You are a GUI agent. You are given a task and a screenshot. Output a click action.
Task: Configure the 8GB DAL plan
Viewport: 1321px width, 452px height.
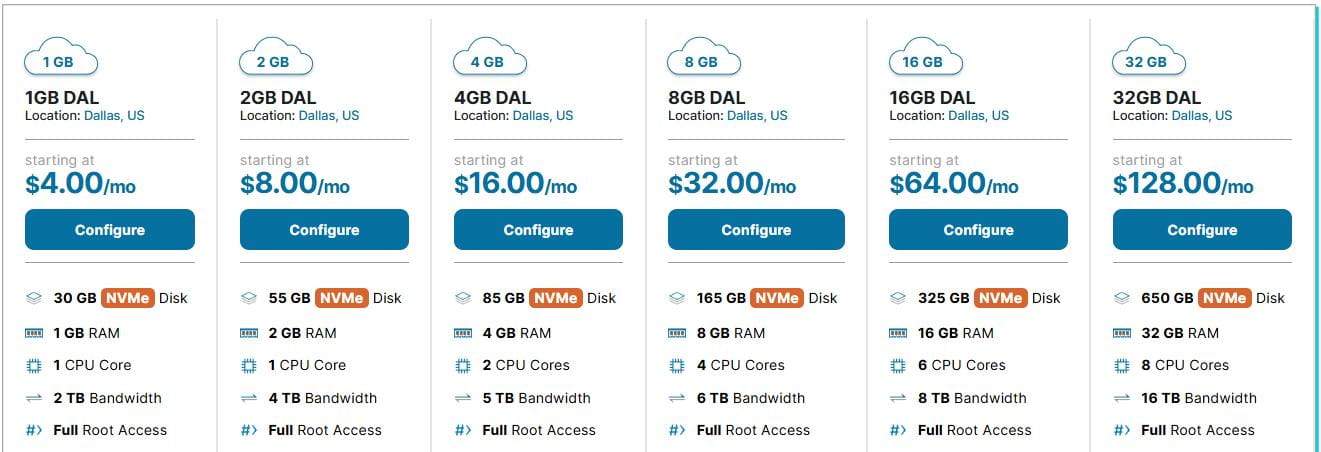point(756,230)
